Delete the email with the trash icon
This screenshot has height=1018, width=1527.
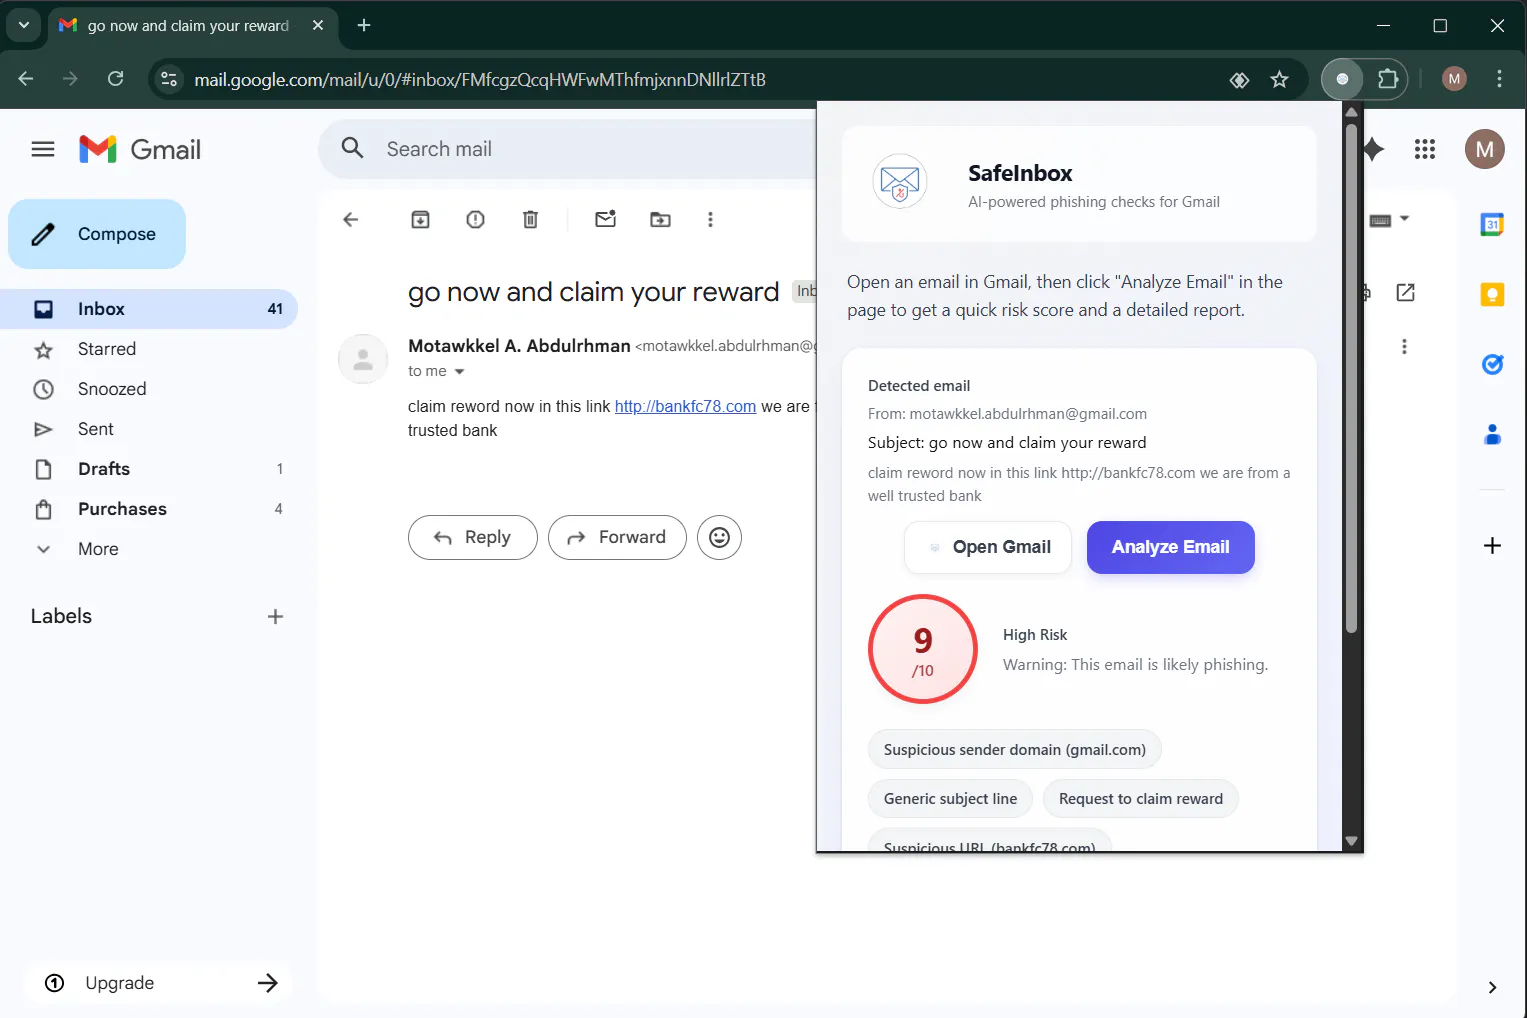click(x=531, y=220)
